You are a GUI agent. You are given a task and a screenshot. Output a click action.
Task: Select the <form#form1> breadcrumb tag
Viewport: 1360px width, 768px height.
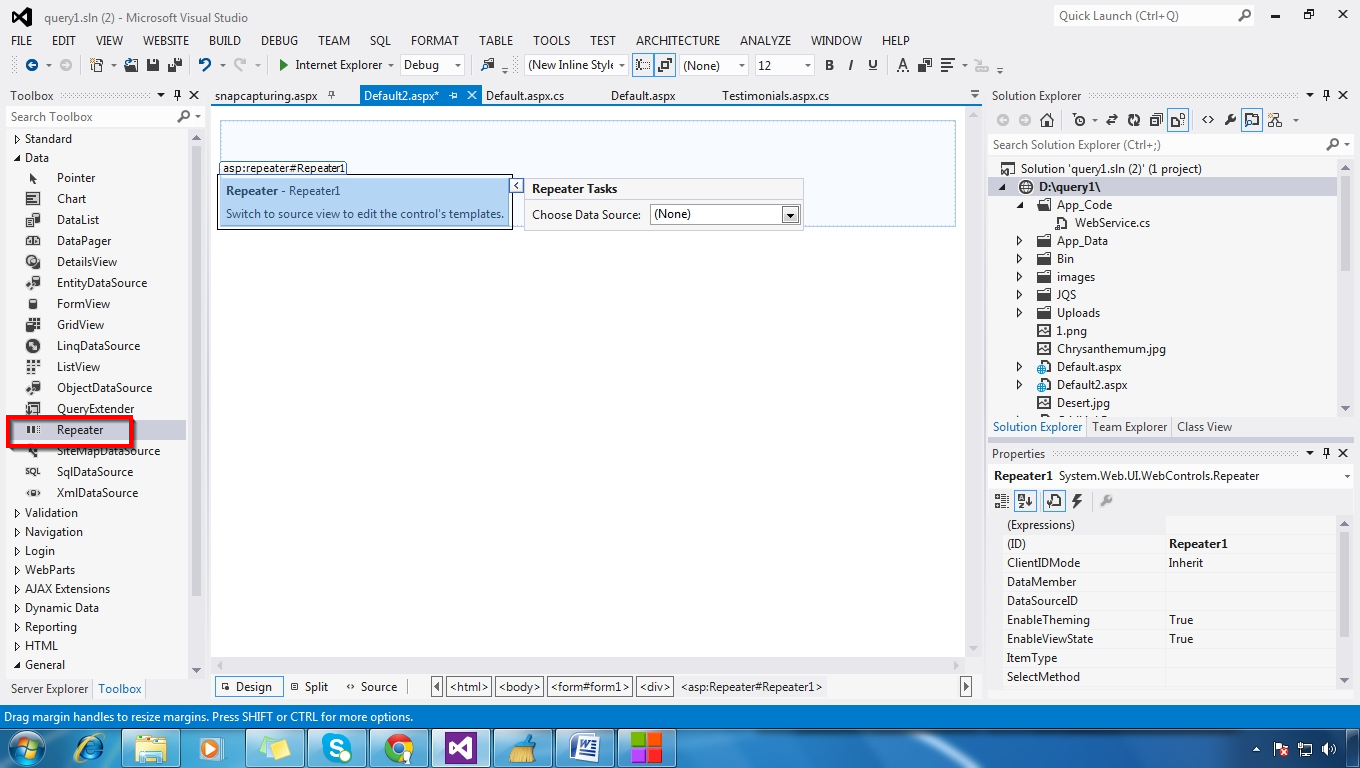tap(590, 687)
